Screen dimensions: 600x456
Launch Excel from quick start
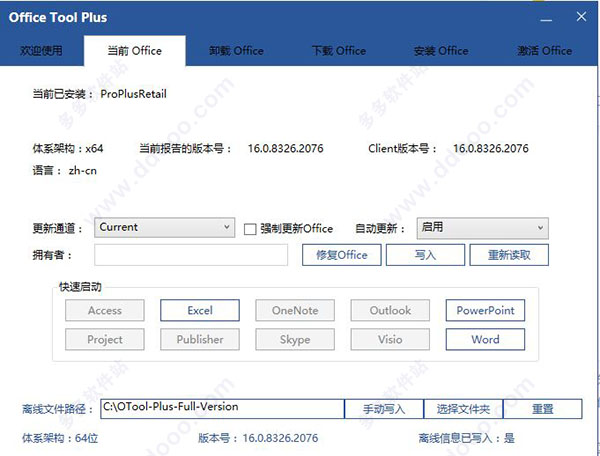200,310
